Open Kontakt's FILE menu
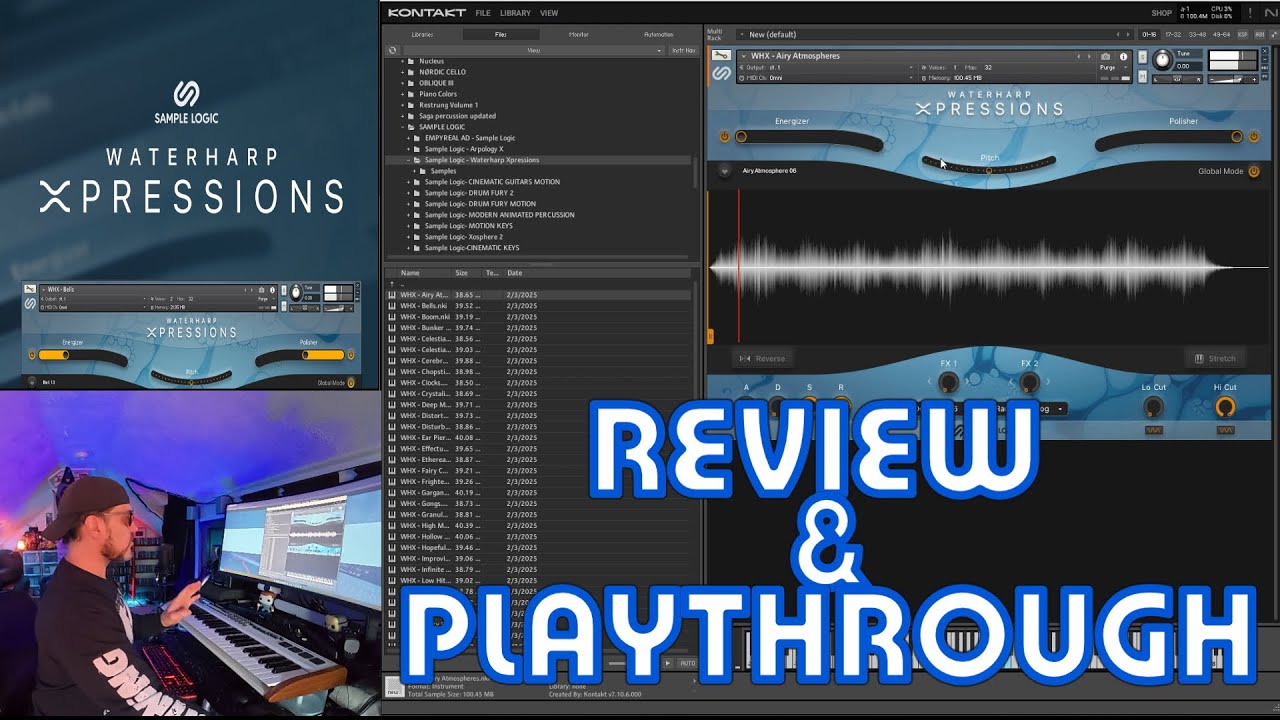 (x=483, y=13)
